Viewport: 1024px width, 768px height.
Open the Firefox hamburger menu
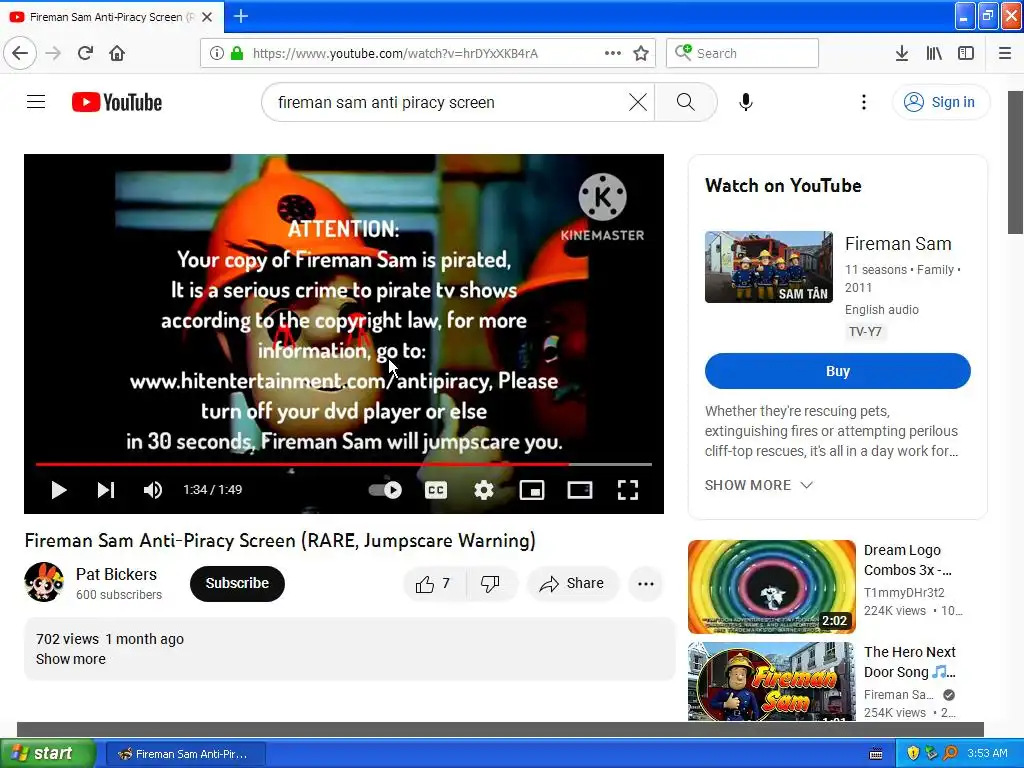point(1005,53)
